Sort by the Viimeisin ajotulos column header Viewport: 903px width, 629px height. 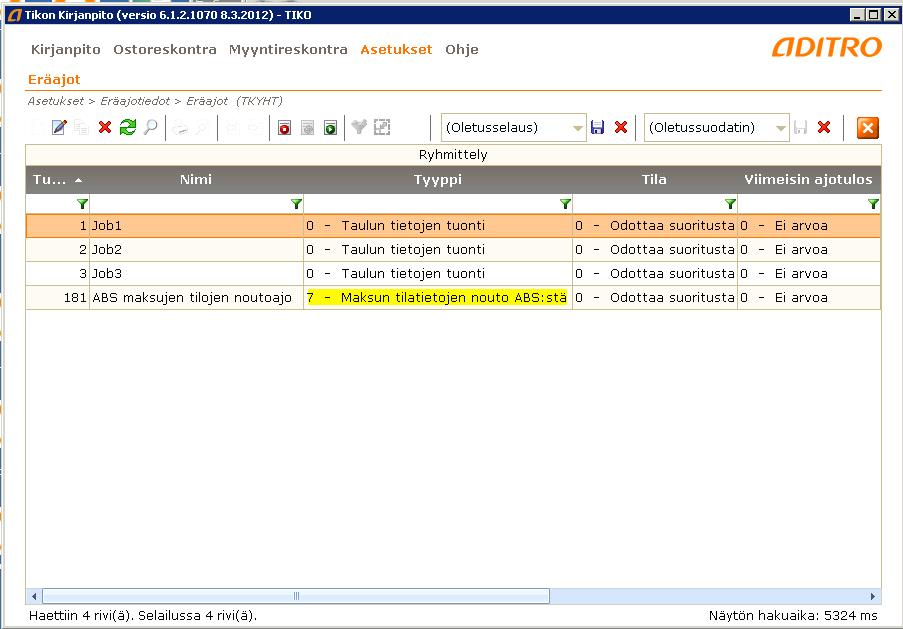809,180
